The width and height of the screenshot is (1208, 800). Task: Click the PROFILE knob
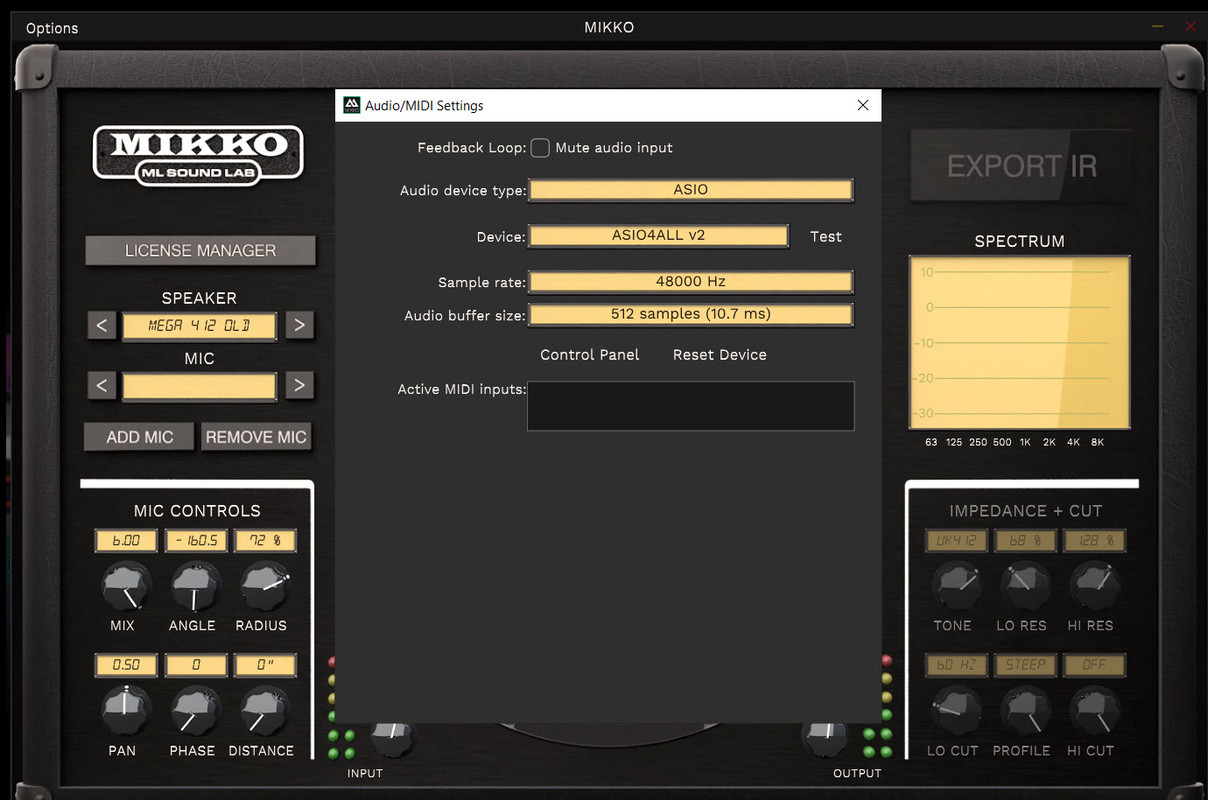coord(1024,711)
